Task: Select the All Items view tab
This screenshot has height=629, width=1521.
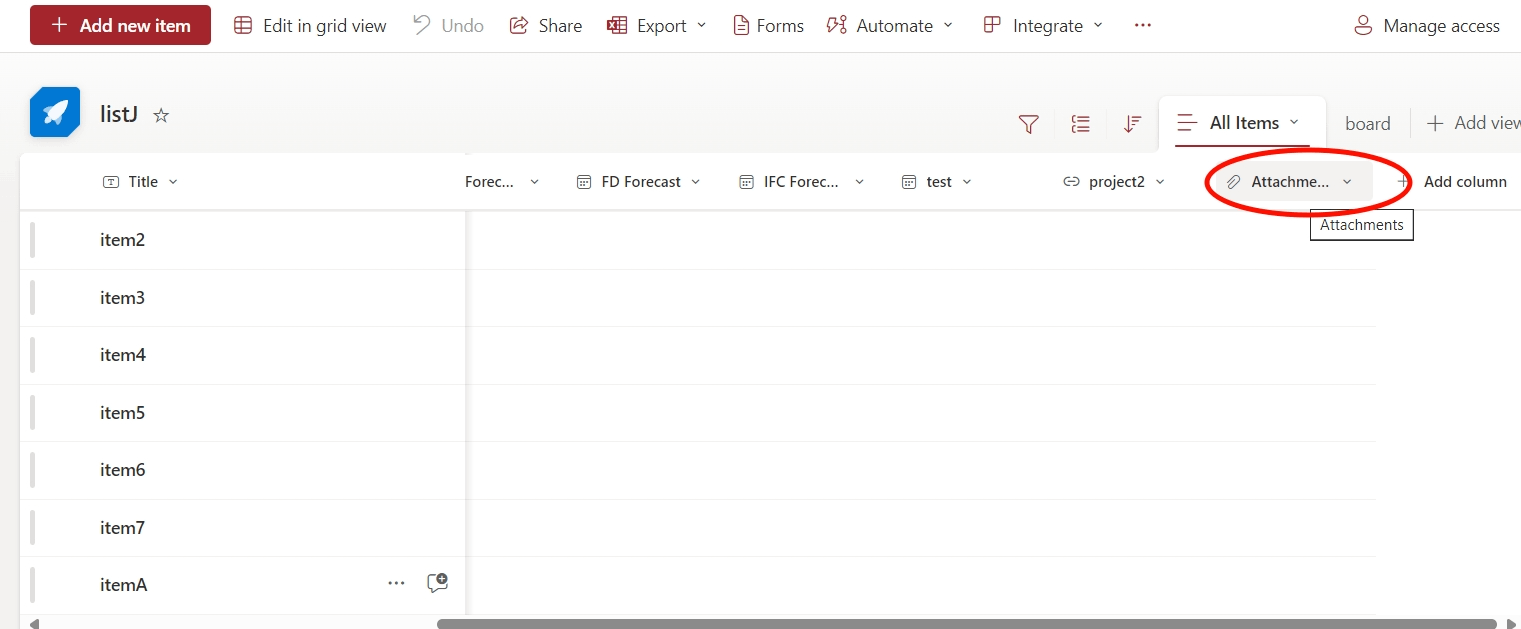Action: (x=1243, y=123)
